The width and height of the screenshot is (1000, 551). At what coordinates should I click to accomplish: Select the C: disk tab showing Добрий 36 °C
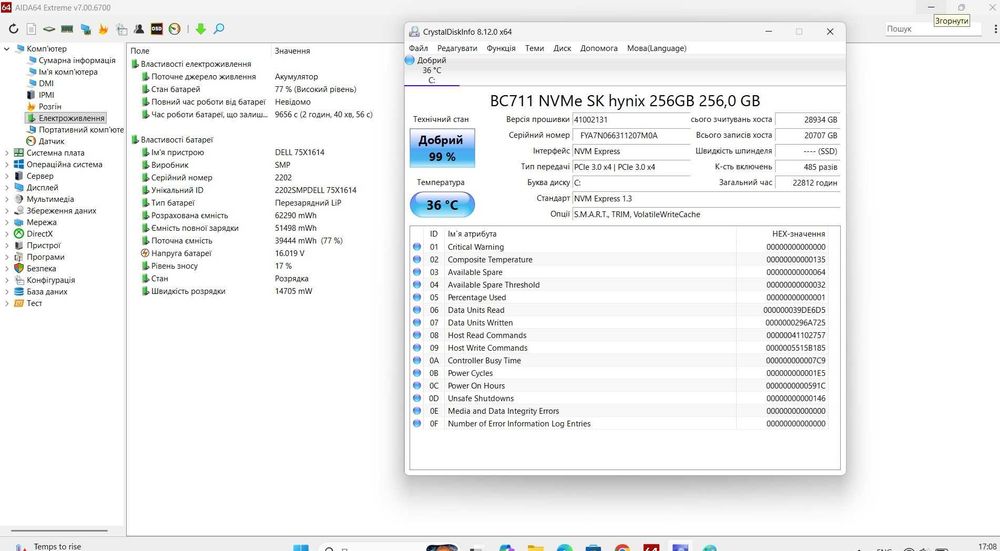[x=432, y=70]
